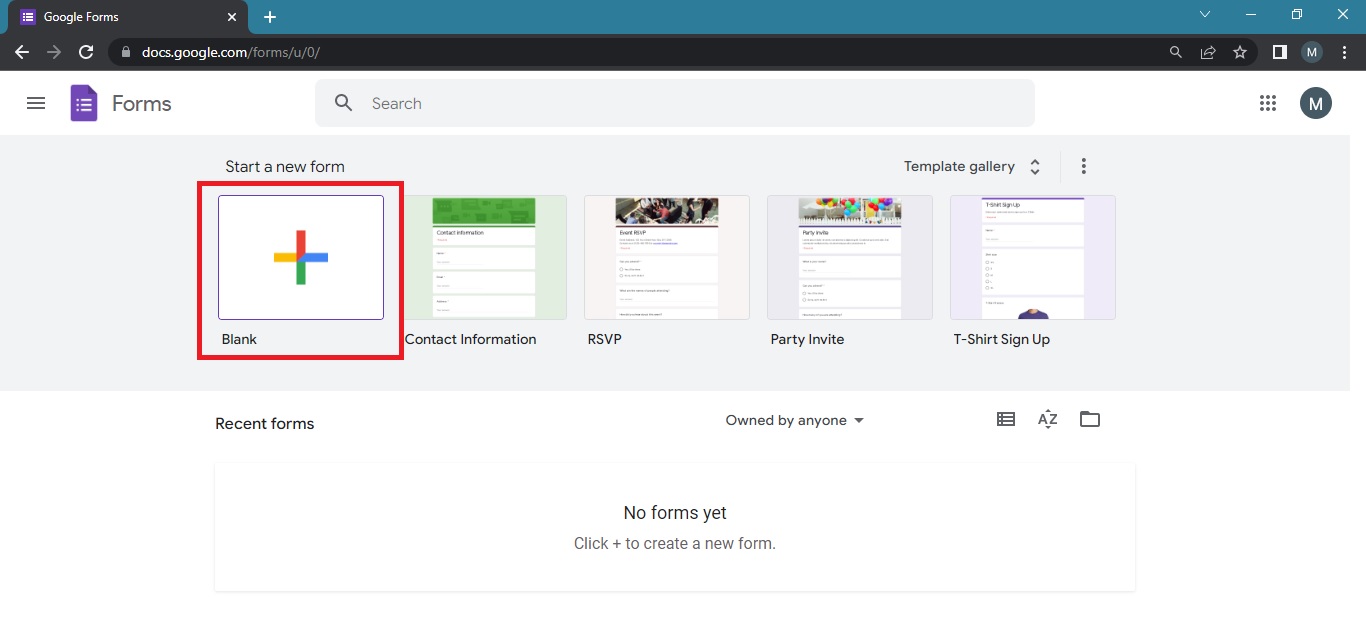The height and width of the screenshot is (638, 1366).
Task: Choose the Contact Information template
Action: tap(484, 258)
